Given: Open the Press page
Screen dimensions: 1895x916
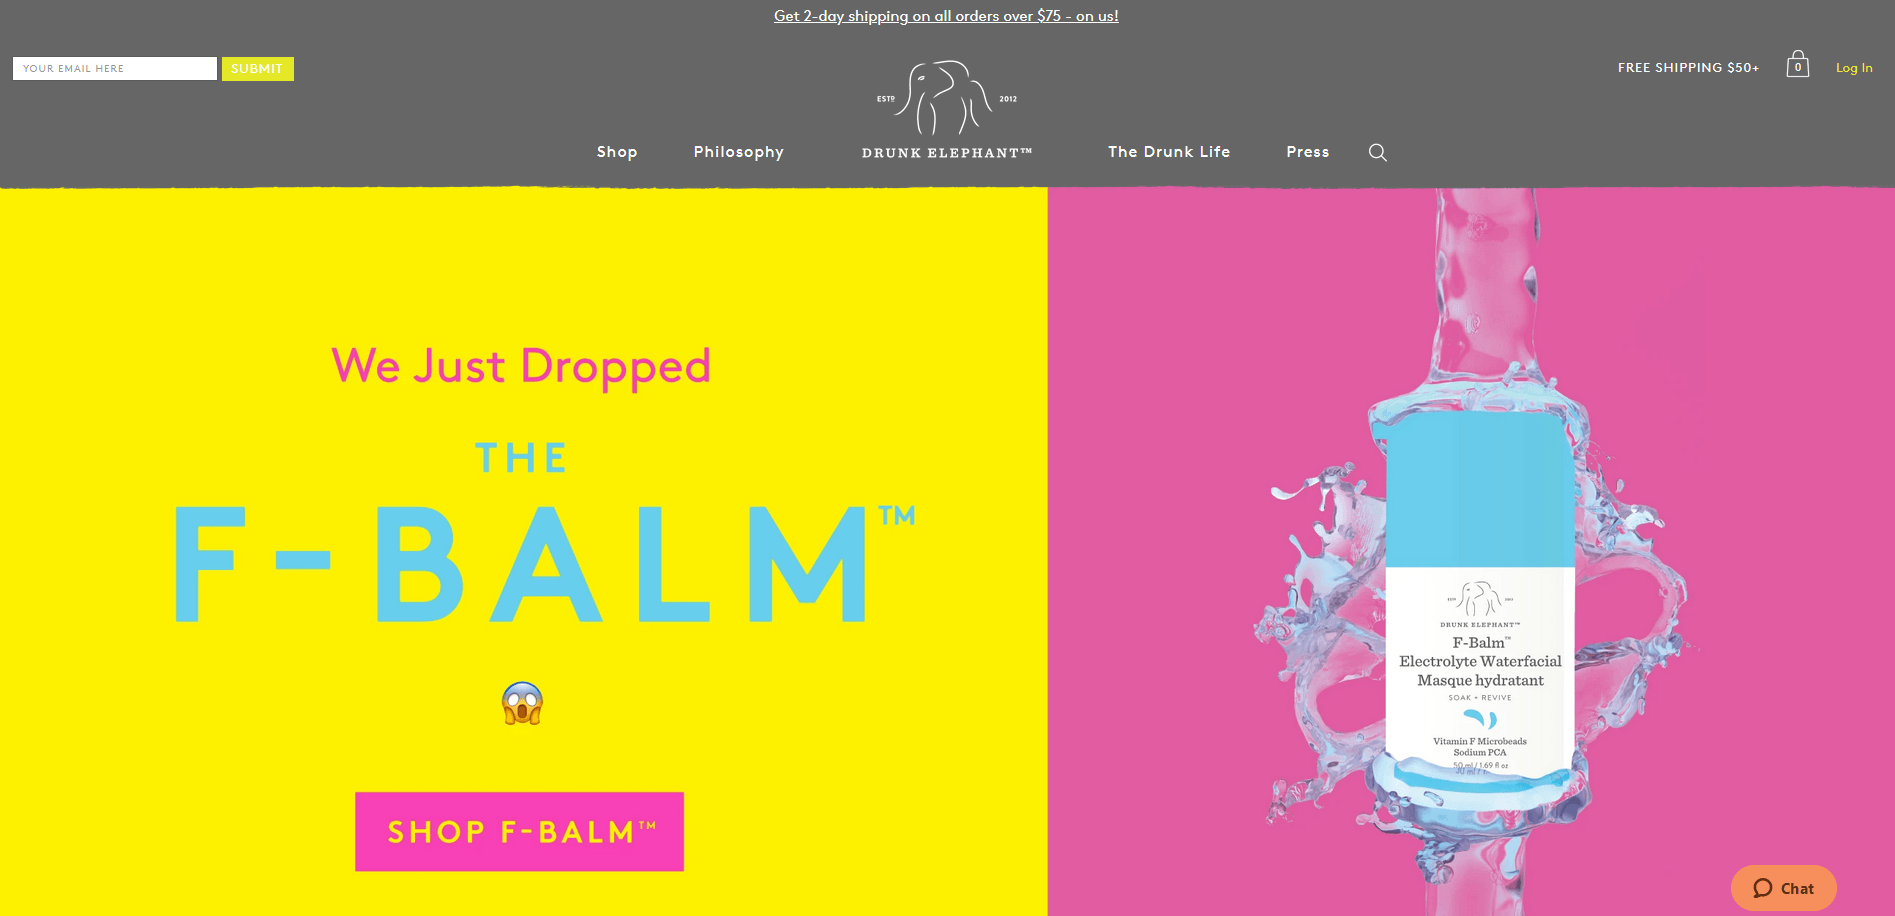Looking at the screenshot, I should (x=1308, y=152).
